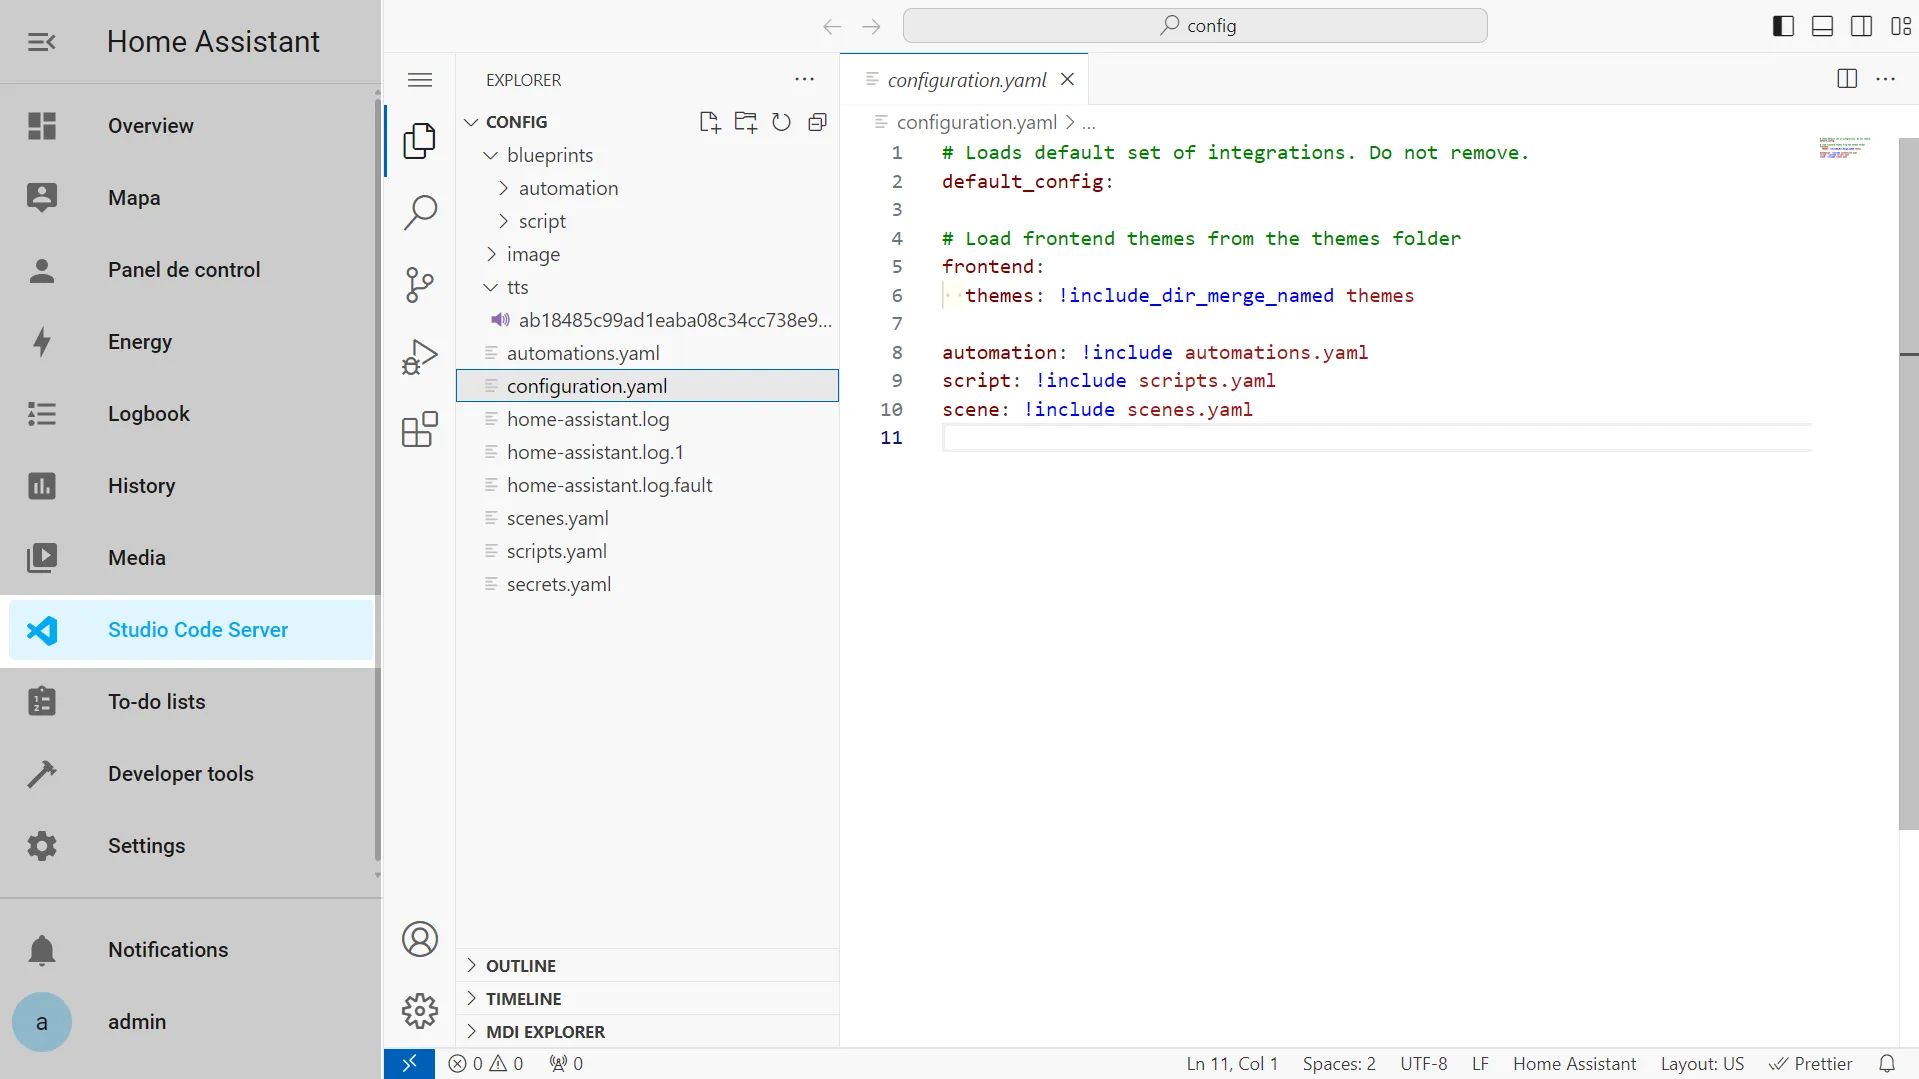Split the editor to the right

[1847, 79]
